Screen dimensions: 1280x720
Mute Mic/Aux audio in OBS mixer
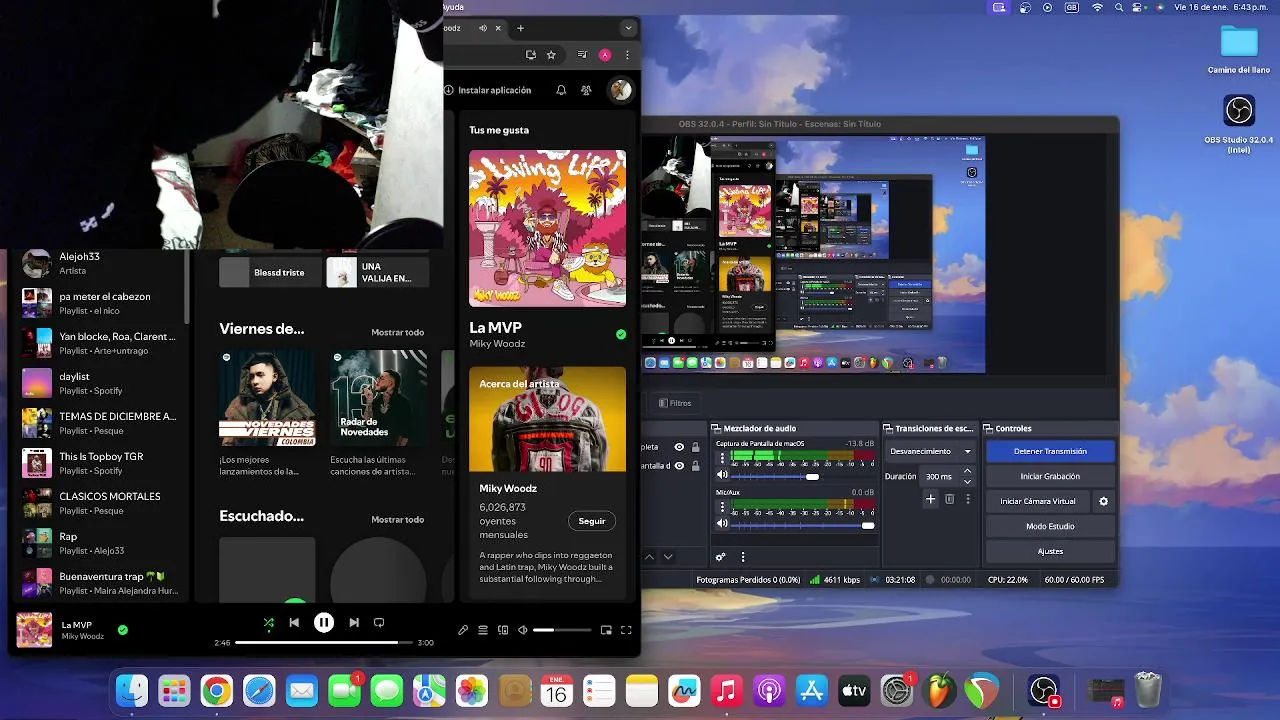pyautogui.click(x=722, y=524)
